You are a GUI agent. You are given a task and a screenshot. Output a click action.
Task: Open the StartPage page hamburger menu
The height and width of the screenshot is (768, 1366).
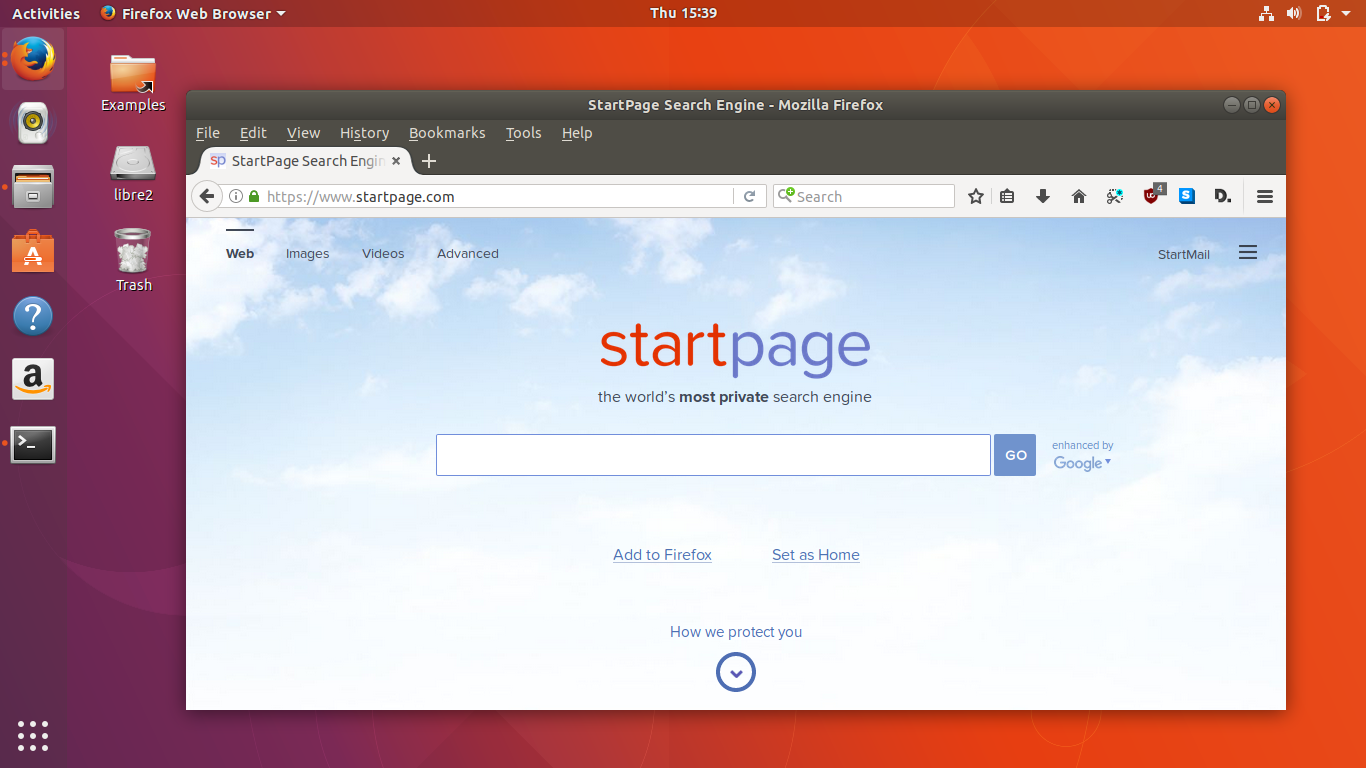point(1248,253)
